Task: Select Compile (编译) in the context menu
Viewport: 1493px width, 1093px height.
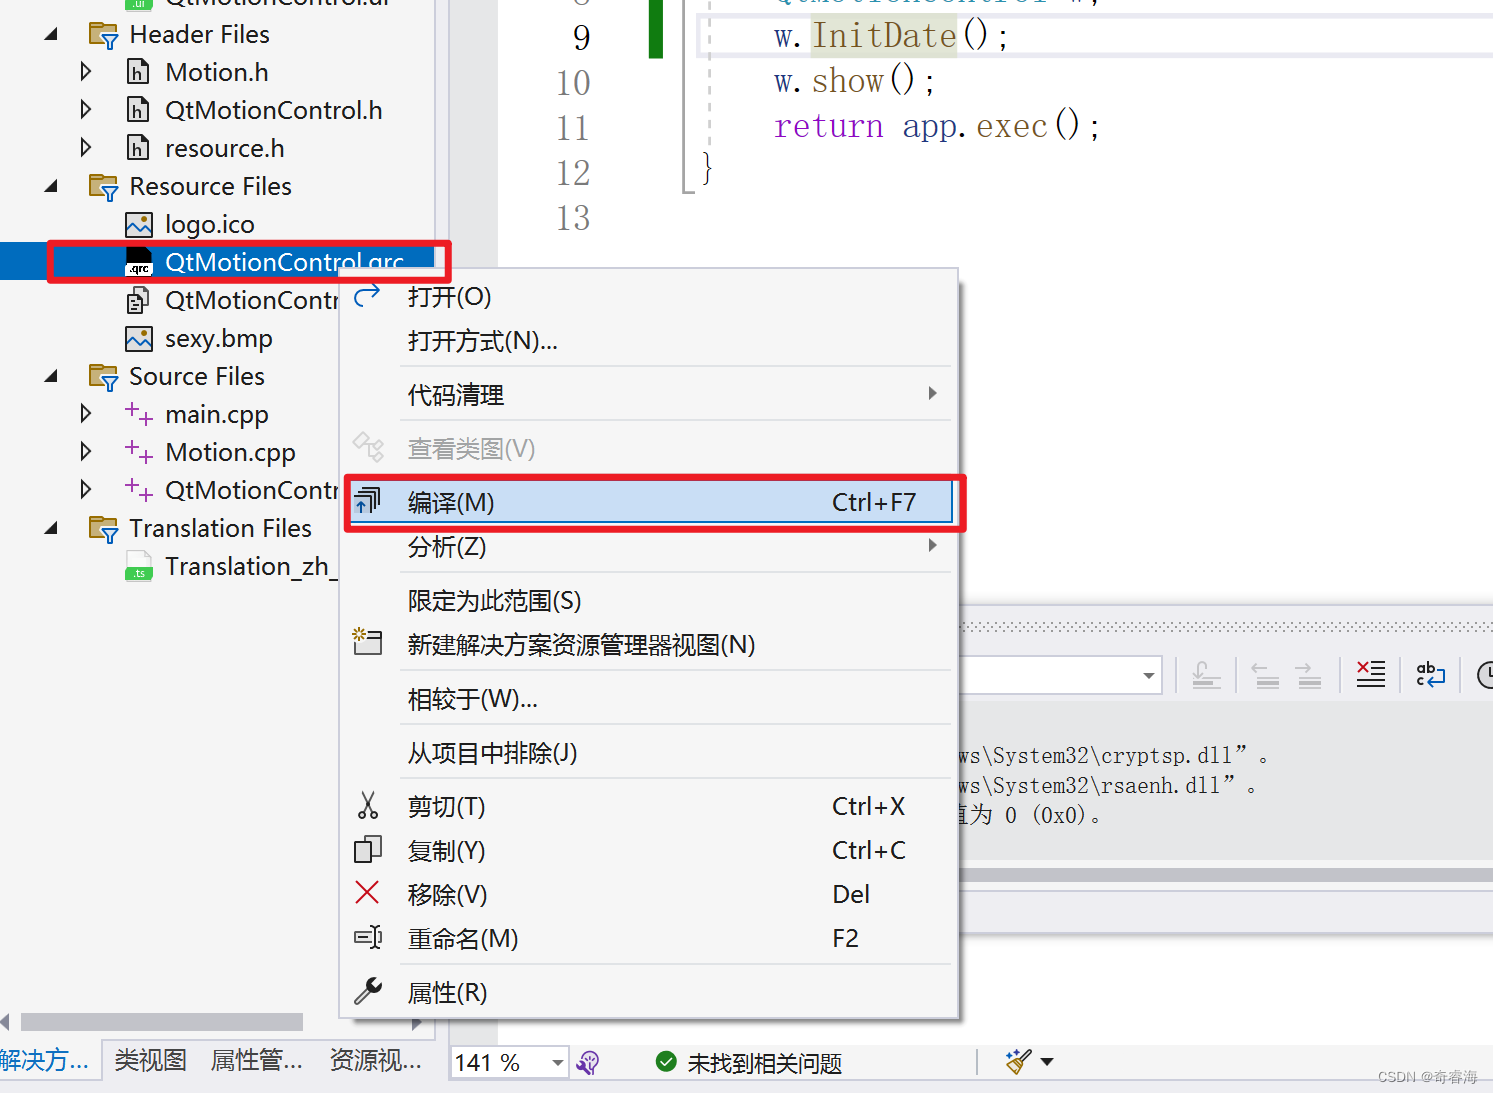Action: coord(650,503)
